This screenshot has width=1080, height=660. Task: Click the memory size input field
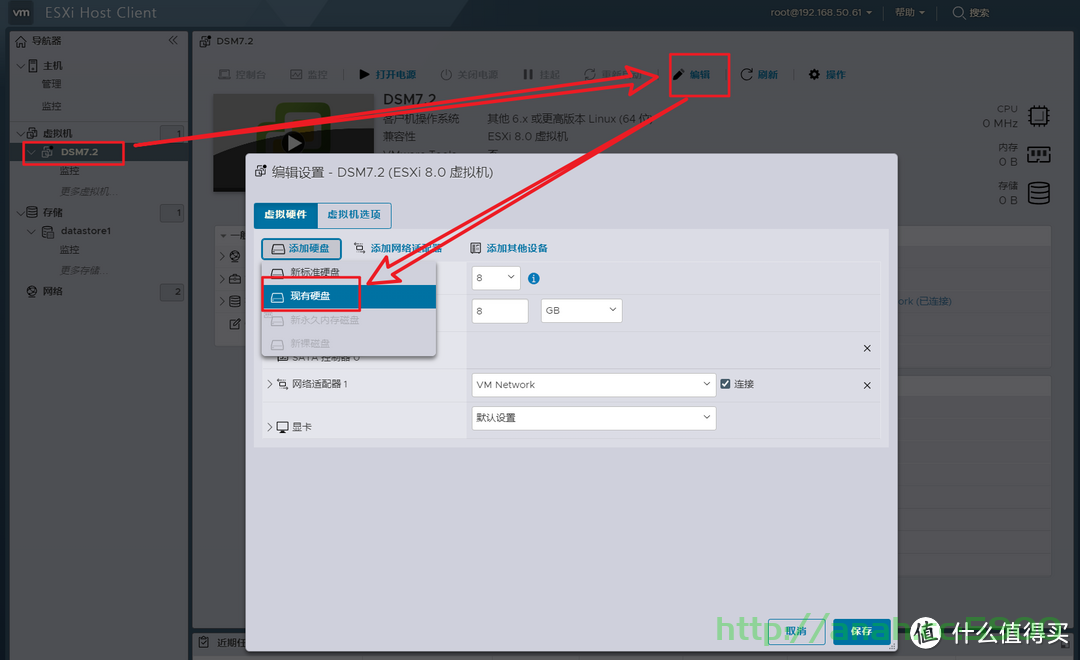(500, 311)
